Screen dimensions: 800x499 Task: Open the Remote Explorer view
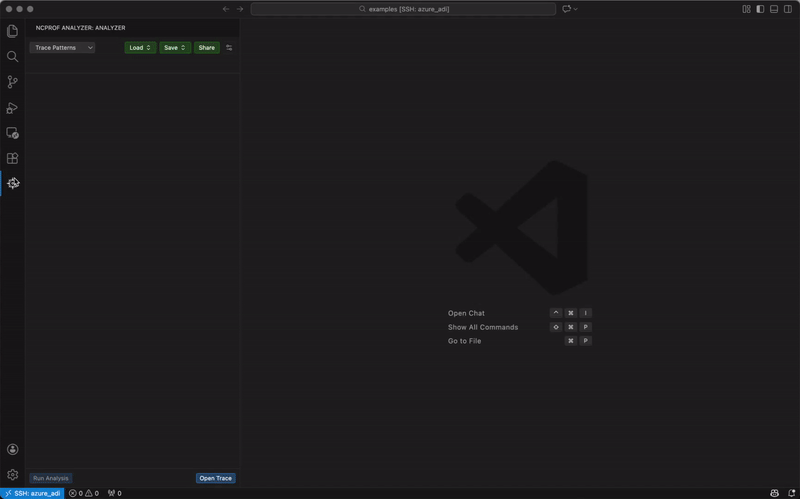(x=13, y=133)
